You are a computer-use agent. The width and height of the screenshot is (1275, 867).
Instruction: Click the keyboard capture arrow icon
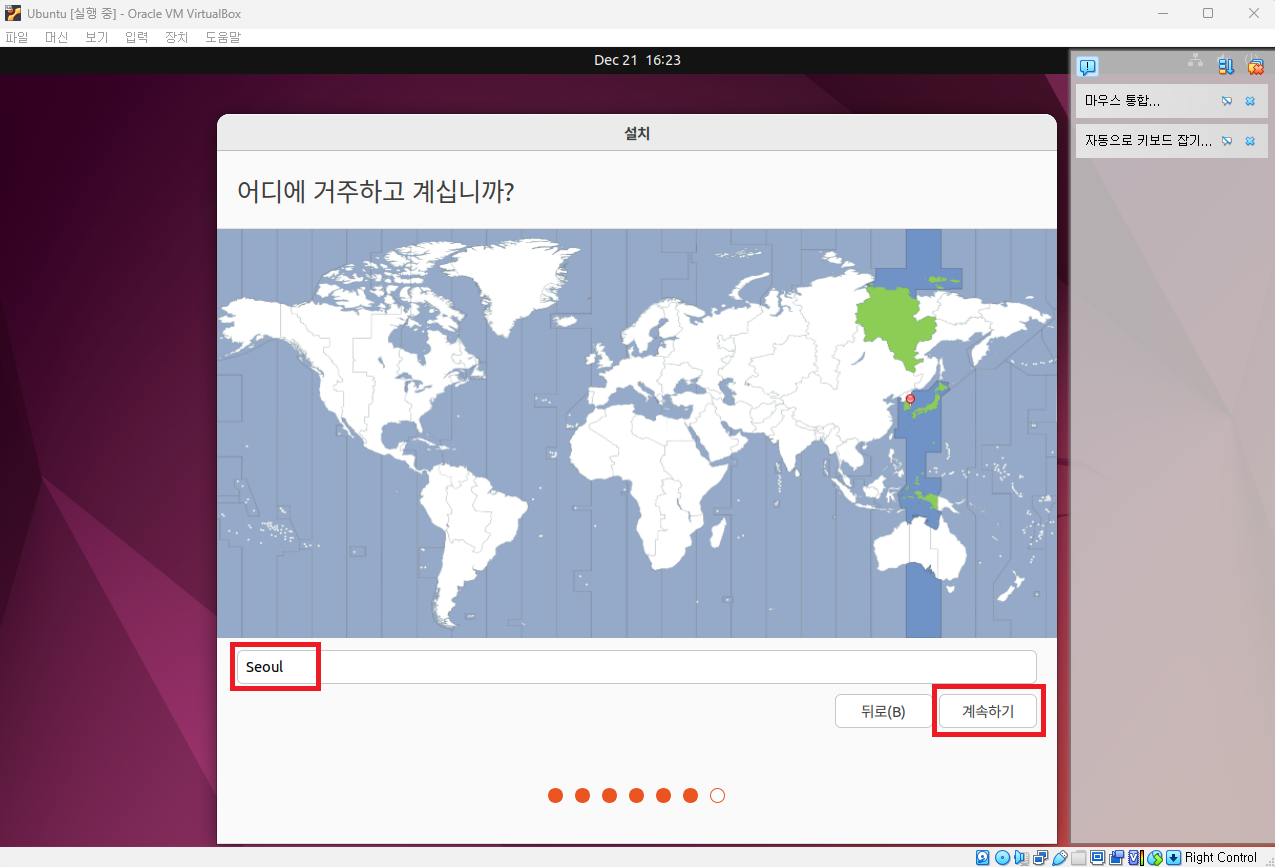click(x=1173, y=857)
